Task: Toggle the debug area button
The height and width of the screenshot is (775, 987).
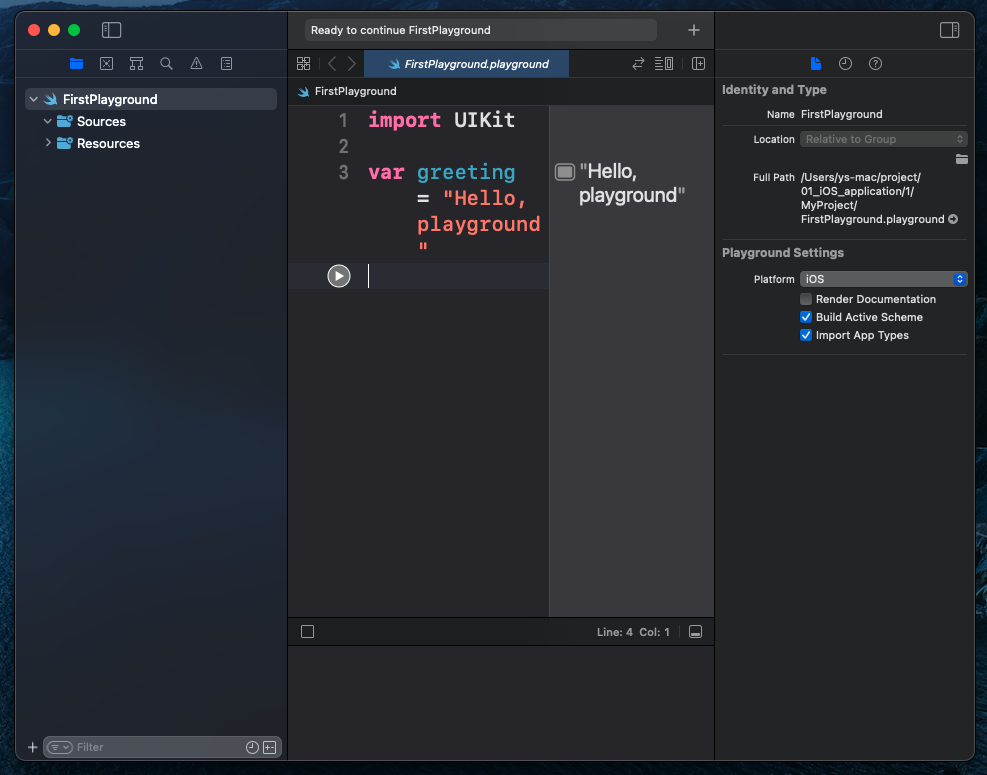Action: point(696,631)
